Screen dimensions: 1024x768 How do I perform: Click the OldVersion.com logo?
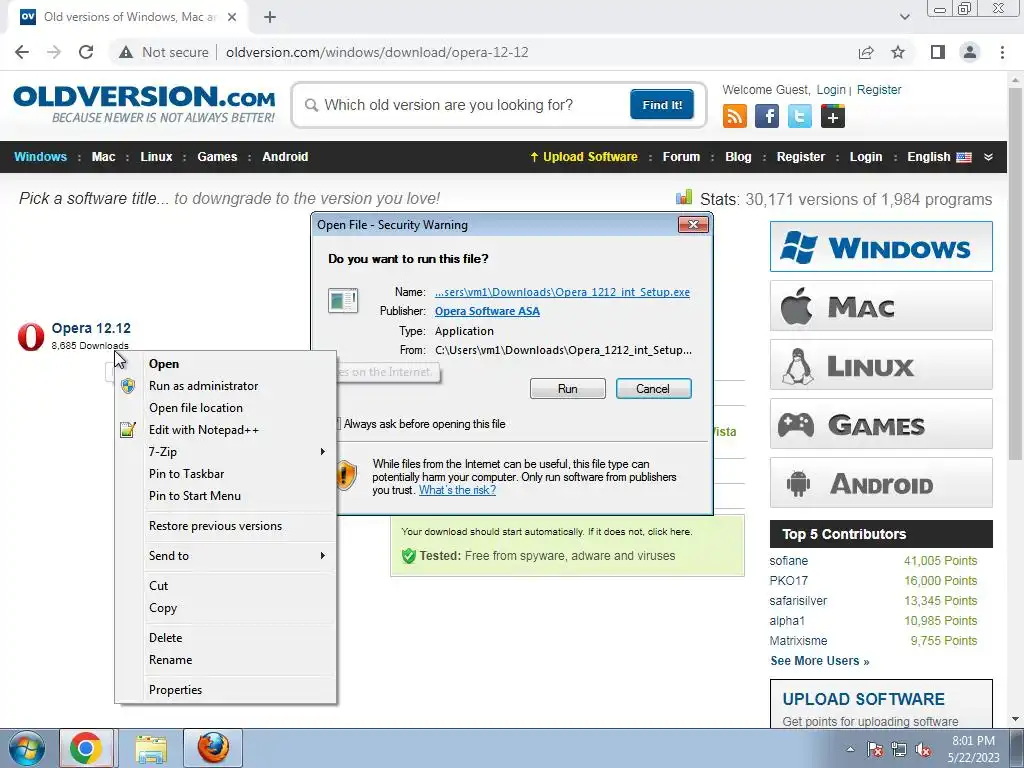coord(144,104)
